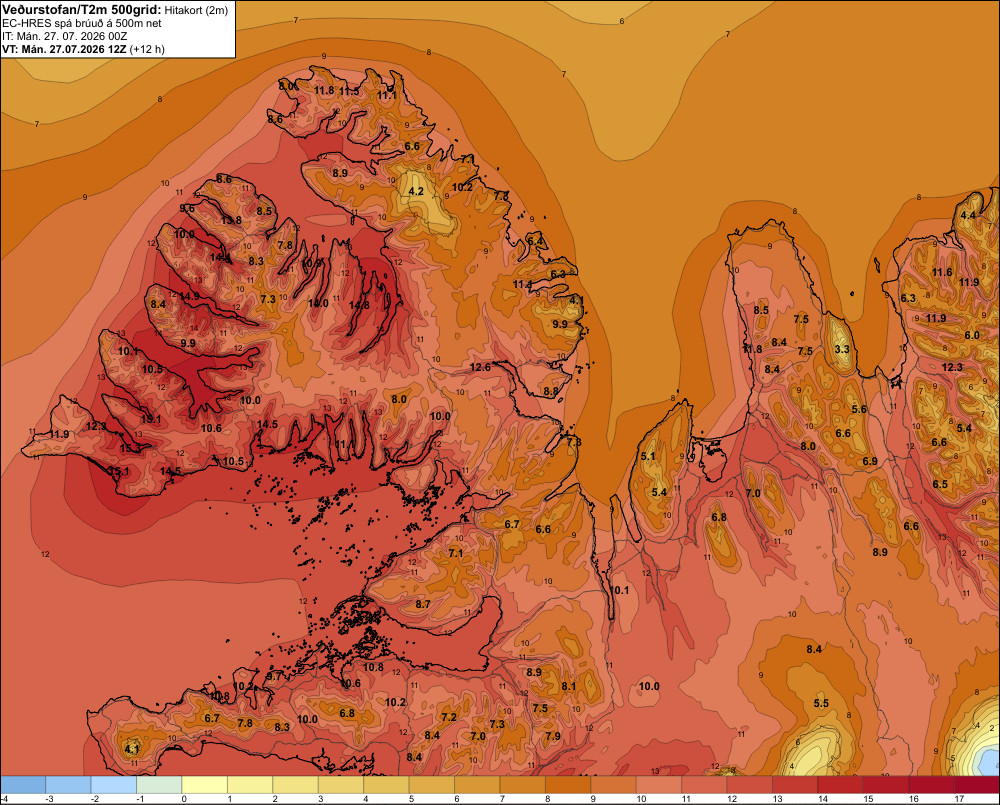Click the 14.8 temperature value on the map
Viewport: 1000px width, 805px height.
pos(359,305)
